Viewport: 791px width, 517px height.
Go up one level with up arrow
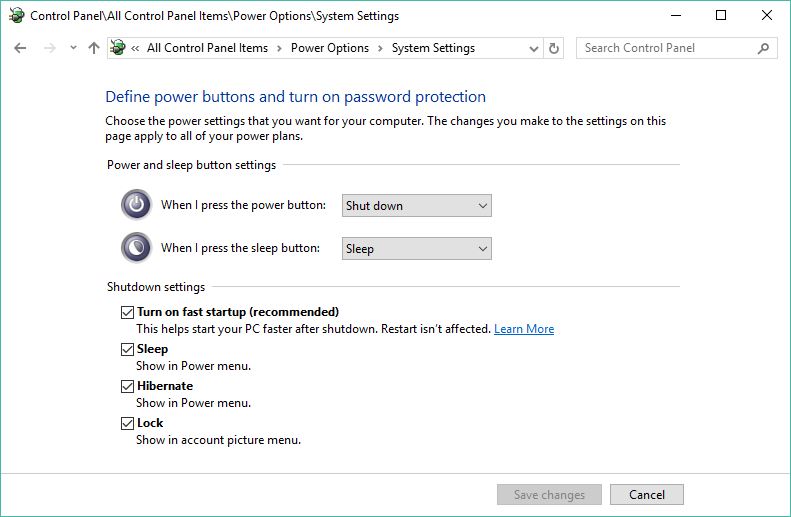click(x=94, y=48)
